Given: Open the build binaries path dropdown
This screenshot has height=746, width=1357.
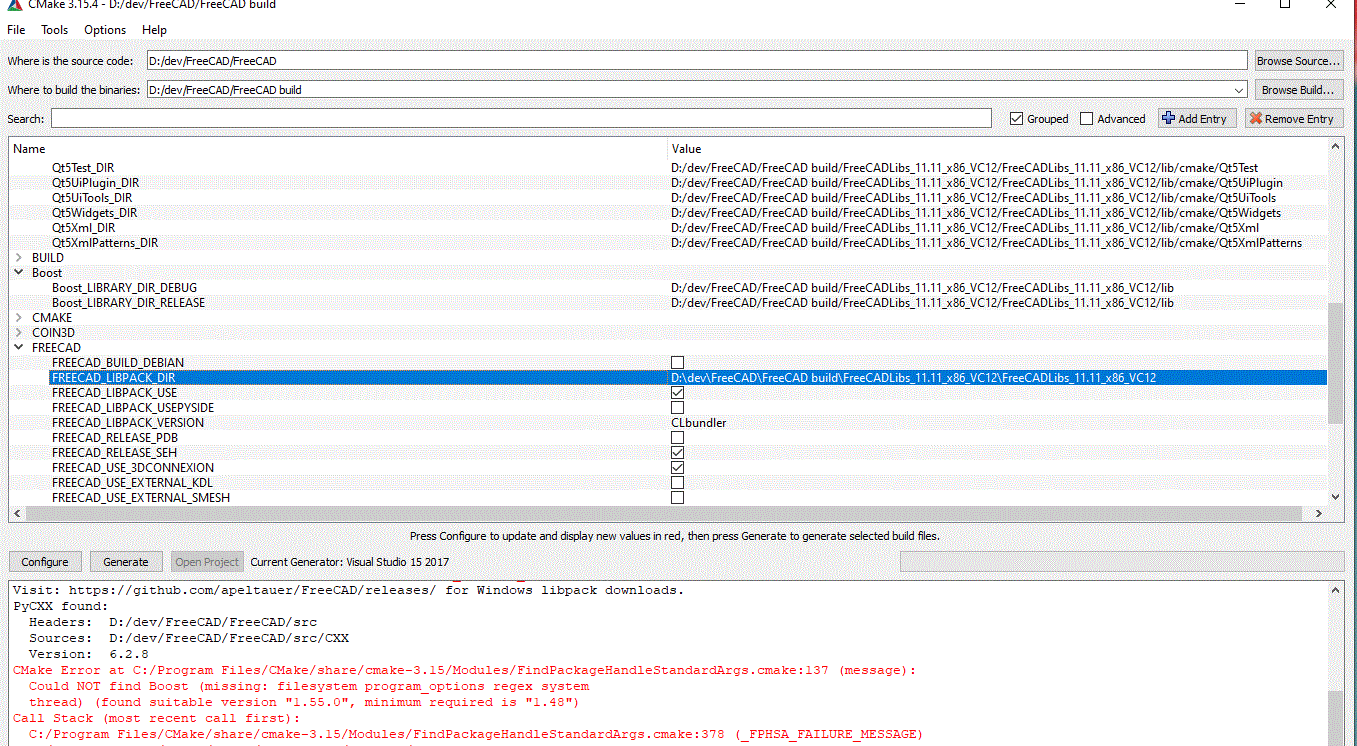Looking at the screenshot, I should tap(1240, 90).
